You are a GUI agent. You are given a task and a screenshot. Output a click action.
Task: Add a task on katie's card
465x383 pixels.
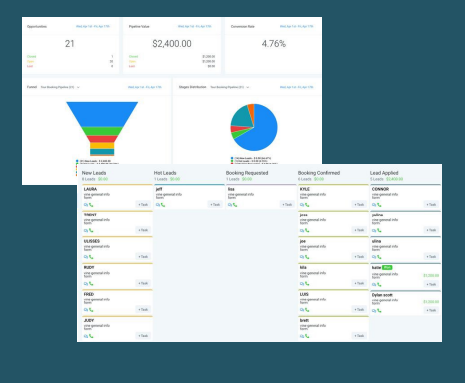[431, 284]
